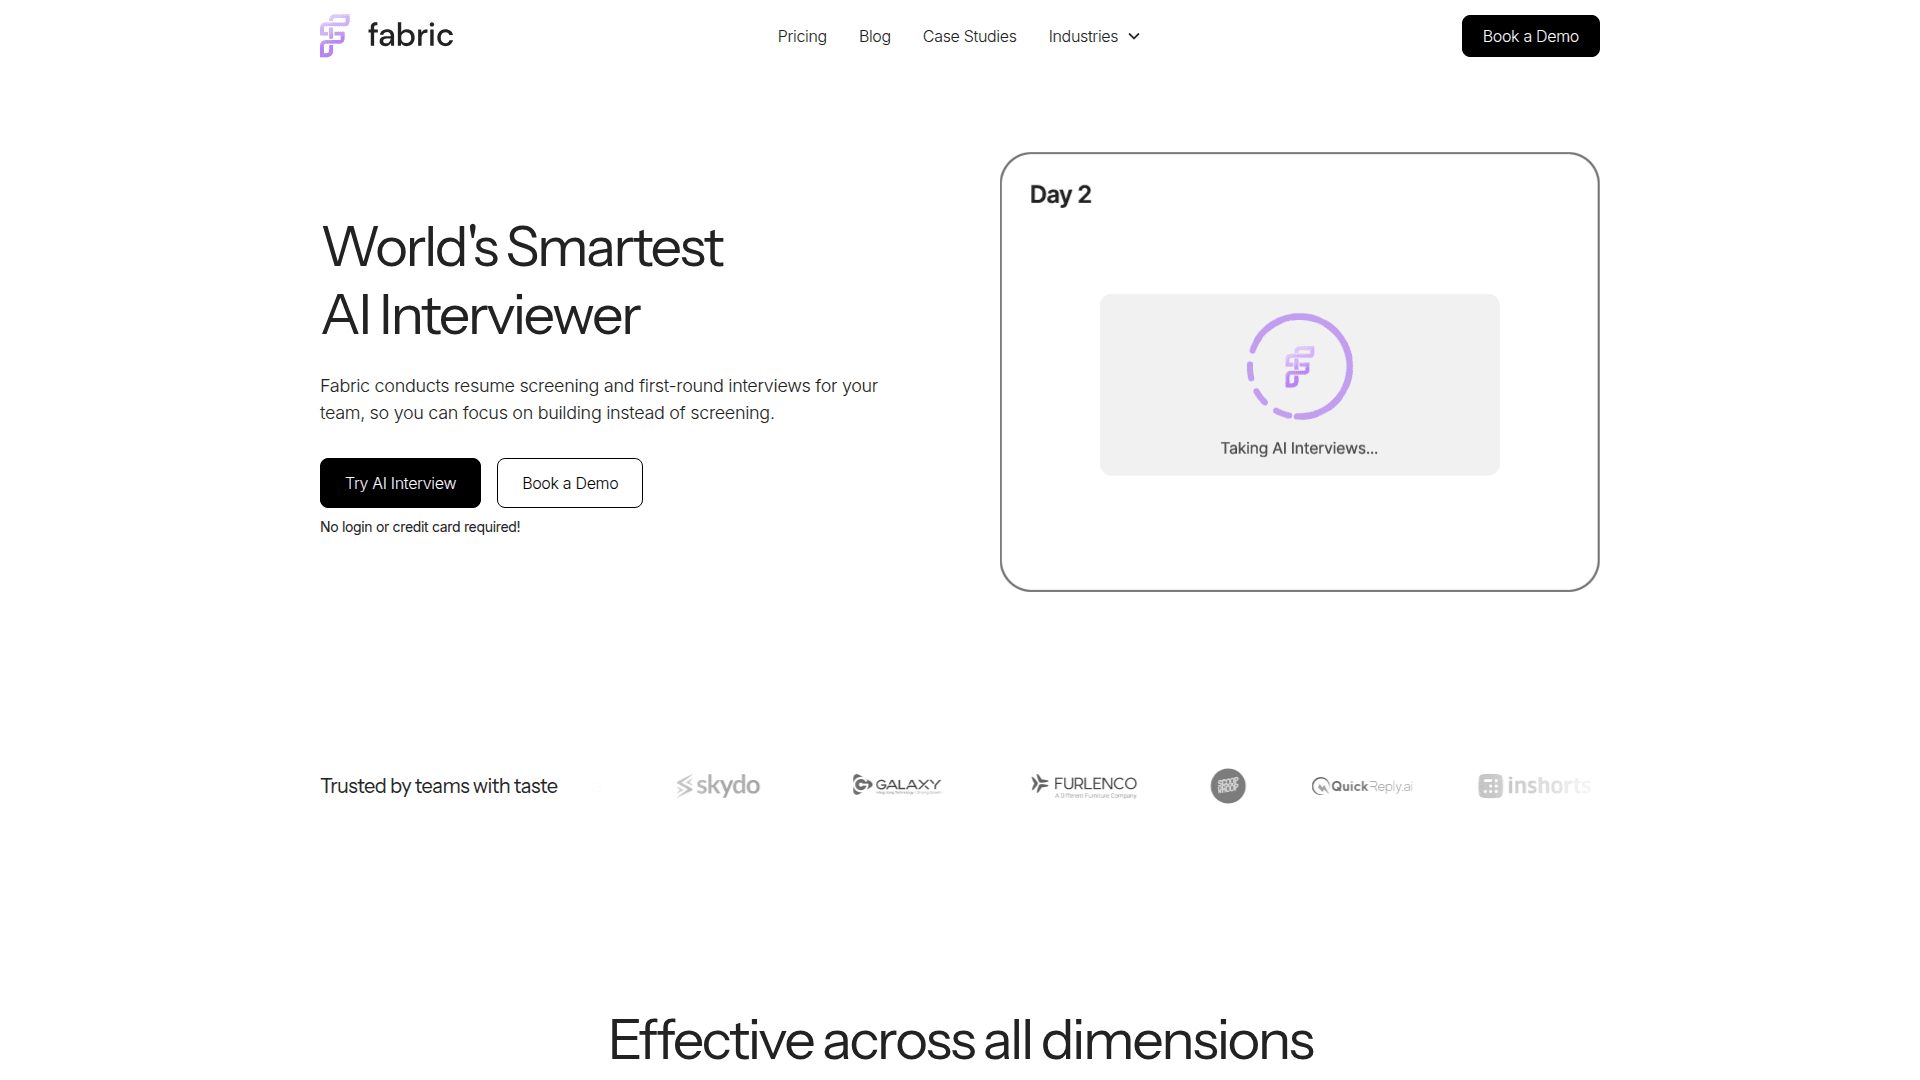The height and width of the screenshot is (1080, 1920).
Task: Click the fabric wordmark text
Action: pos(410,36)
